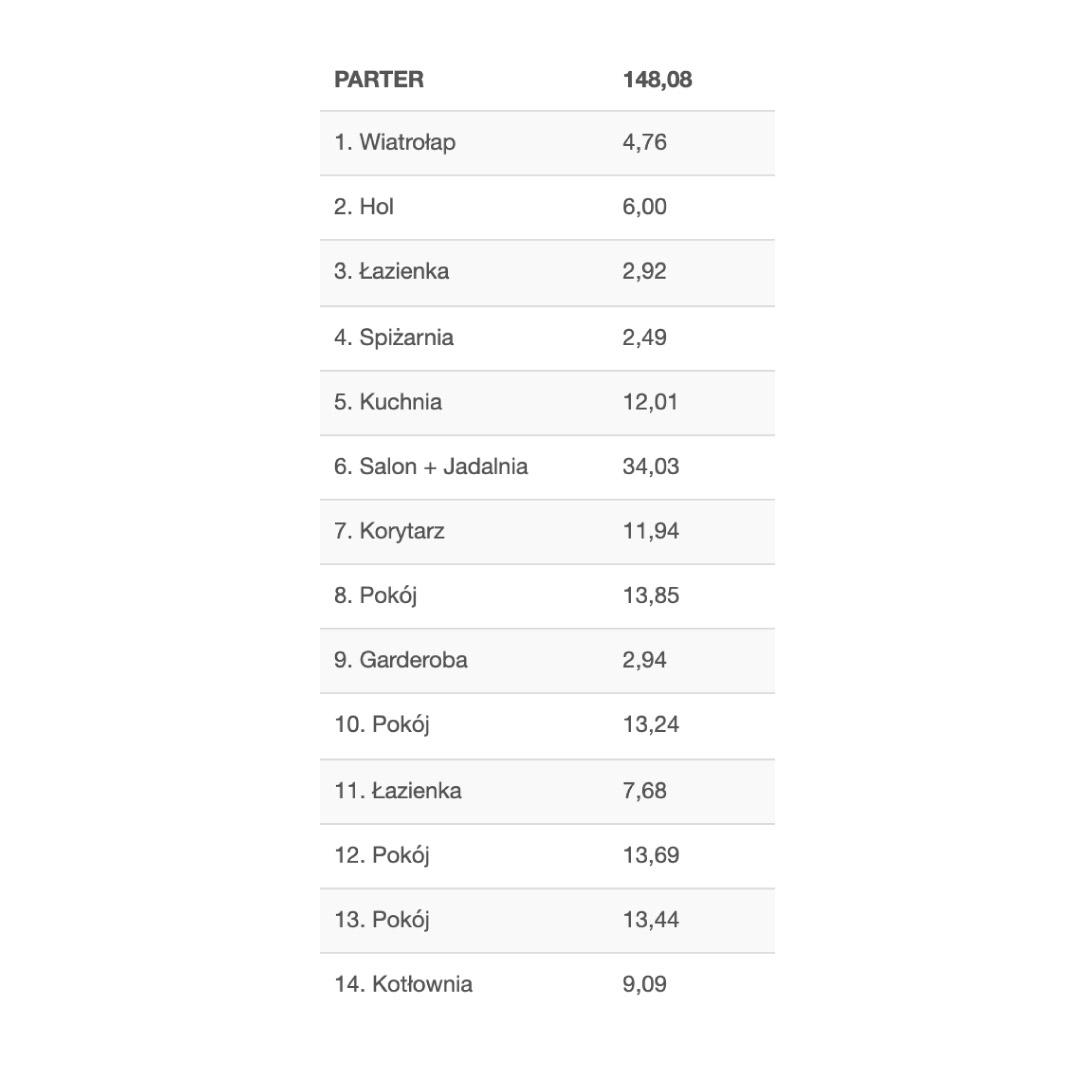Click the 12,01 area value

(650, 402)
